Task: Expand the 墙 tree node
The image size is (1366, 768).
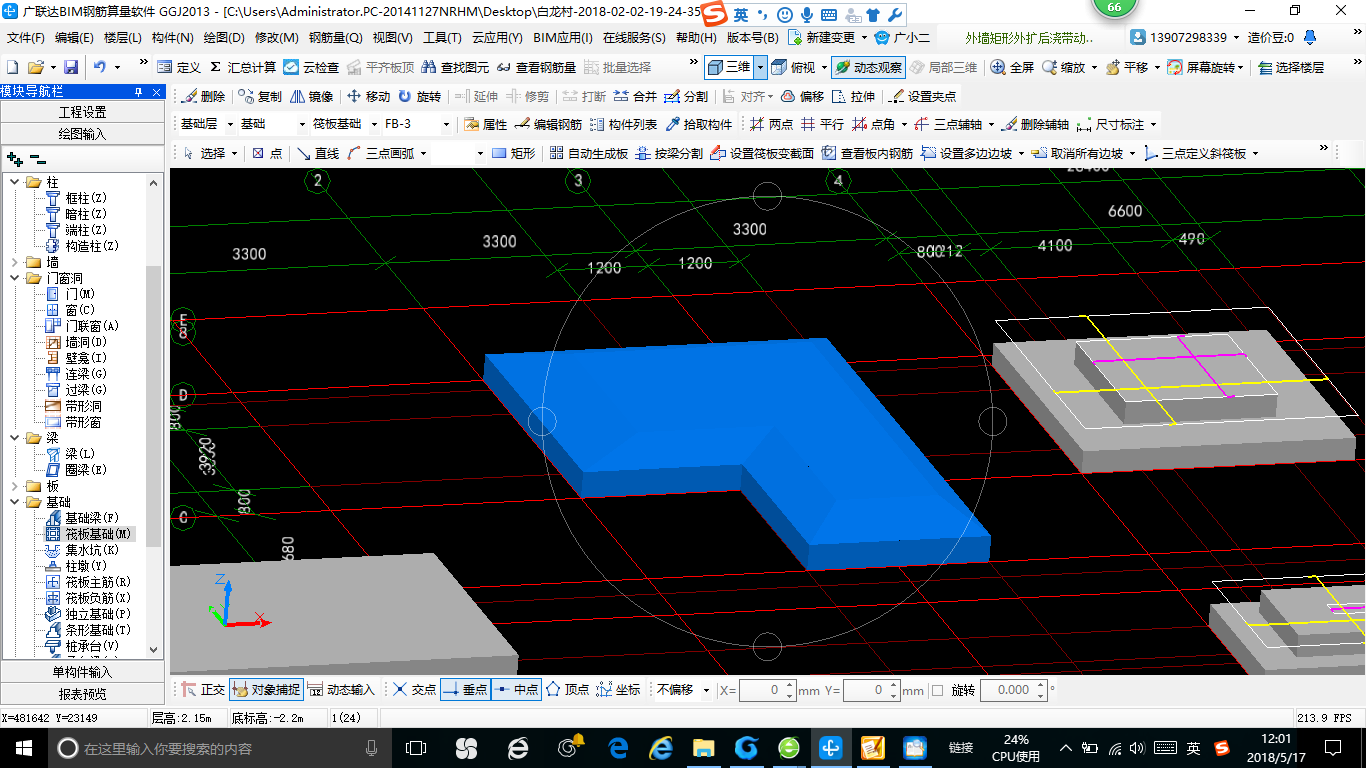Action: tap(15, 262)
